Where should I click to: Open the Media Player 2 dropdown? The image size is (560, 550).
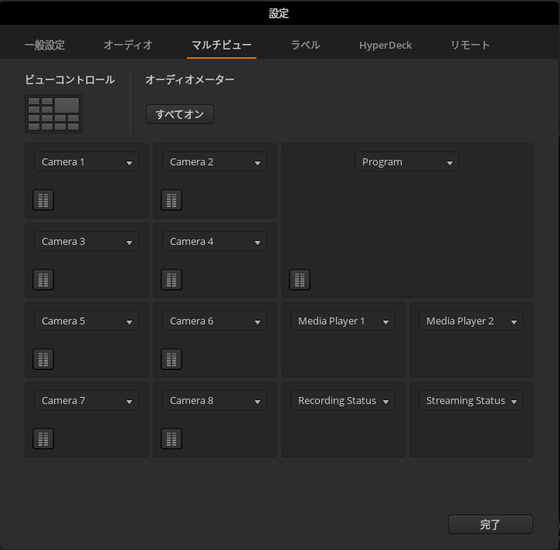pos(471,321)
